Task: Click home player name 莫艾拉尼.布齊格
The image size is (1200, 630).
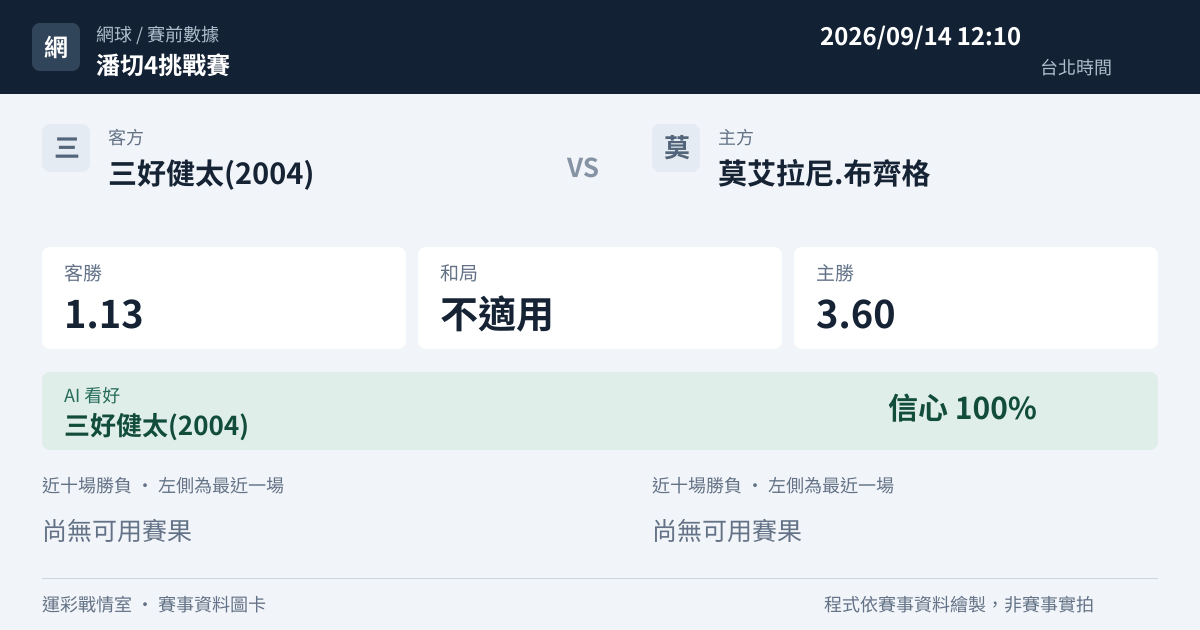Action: pos(824,174)
